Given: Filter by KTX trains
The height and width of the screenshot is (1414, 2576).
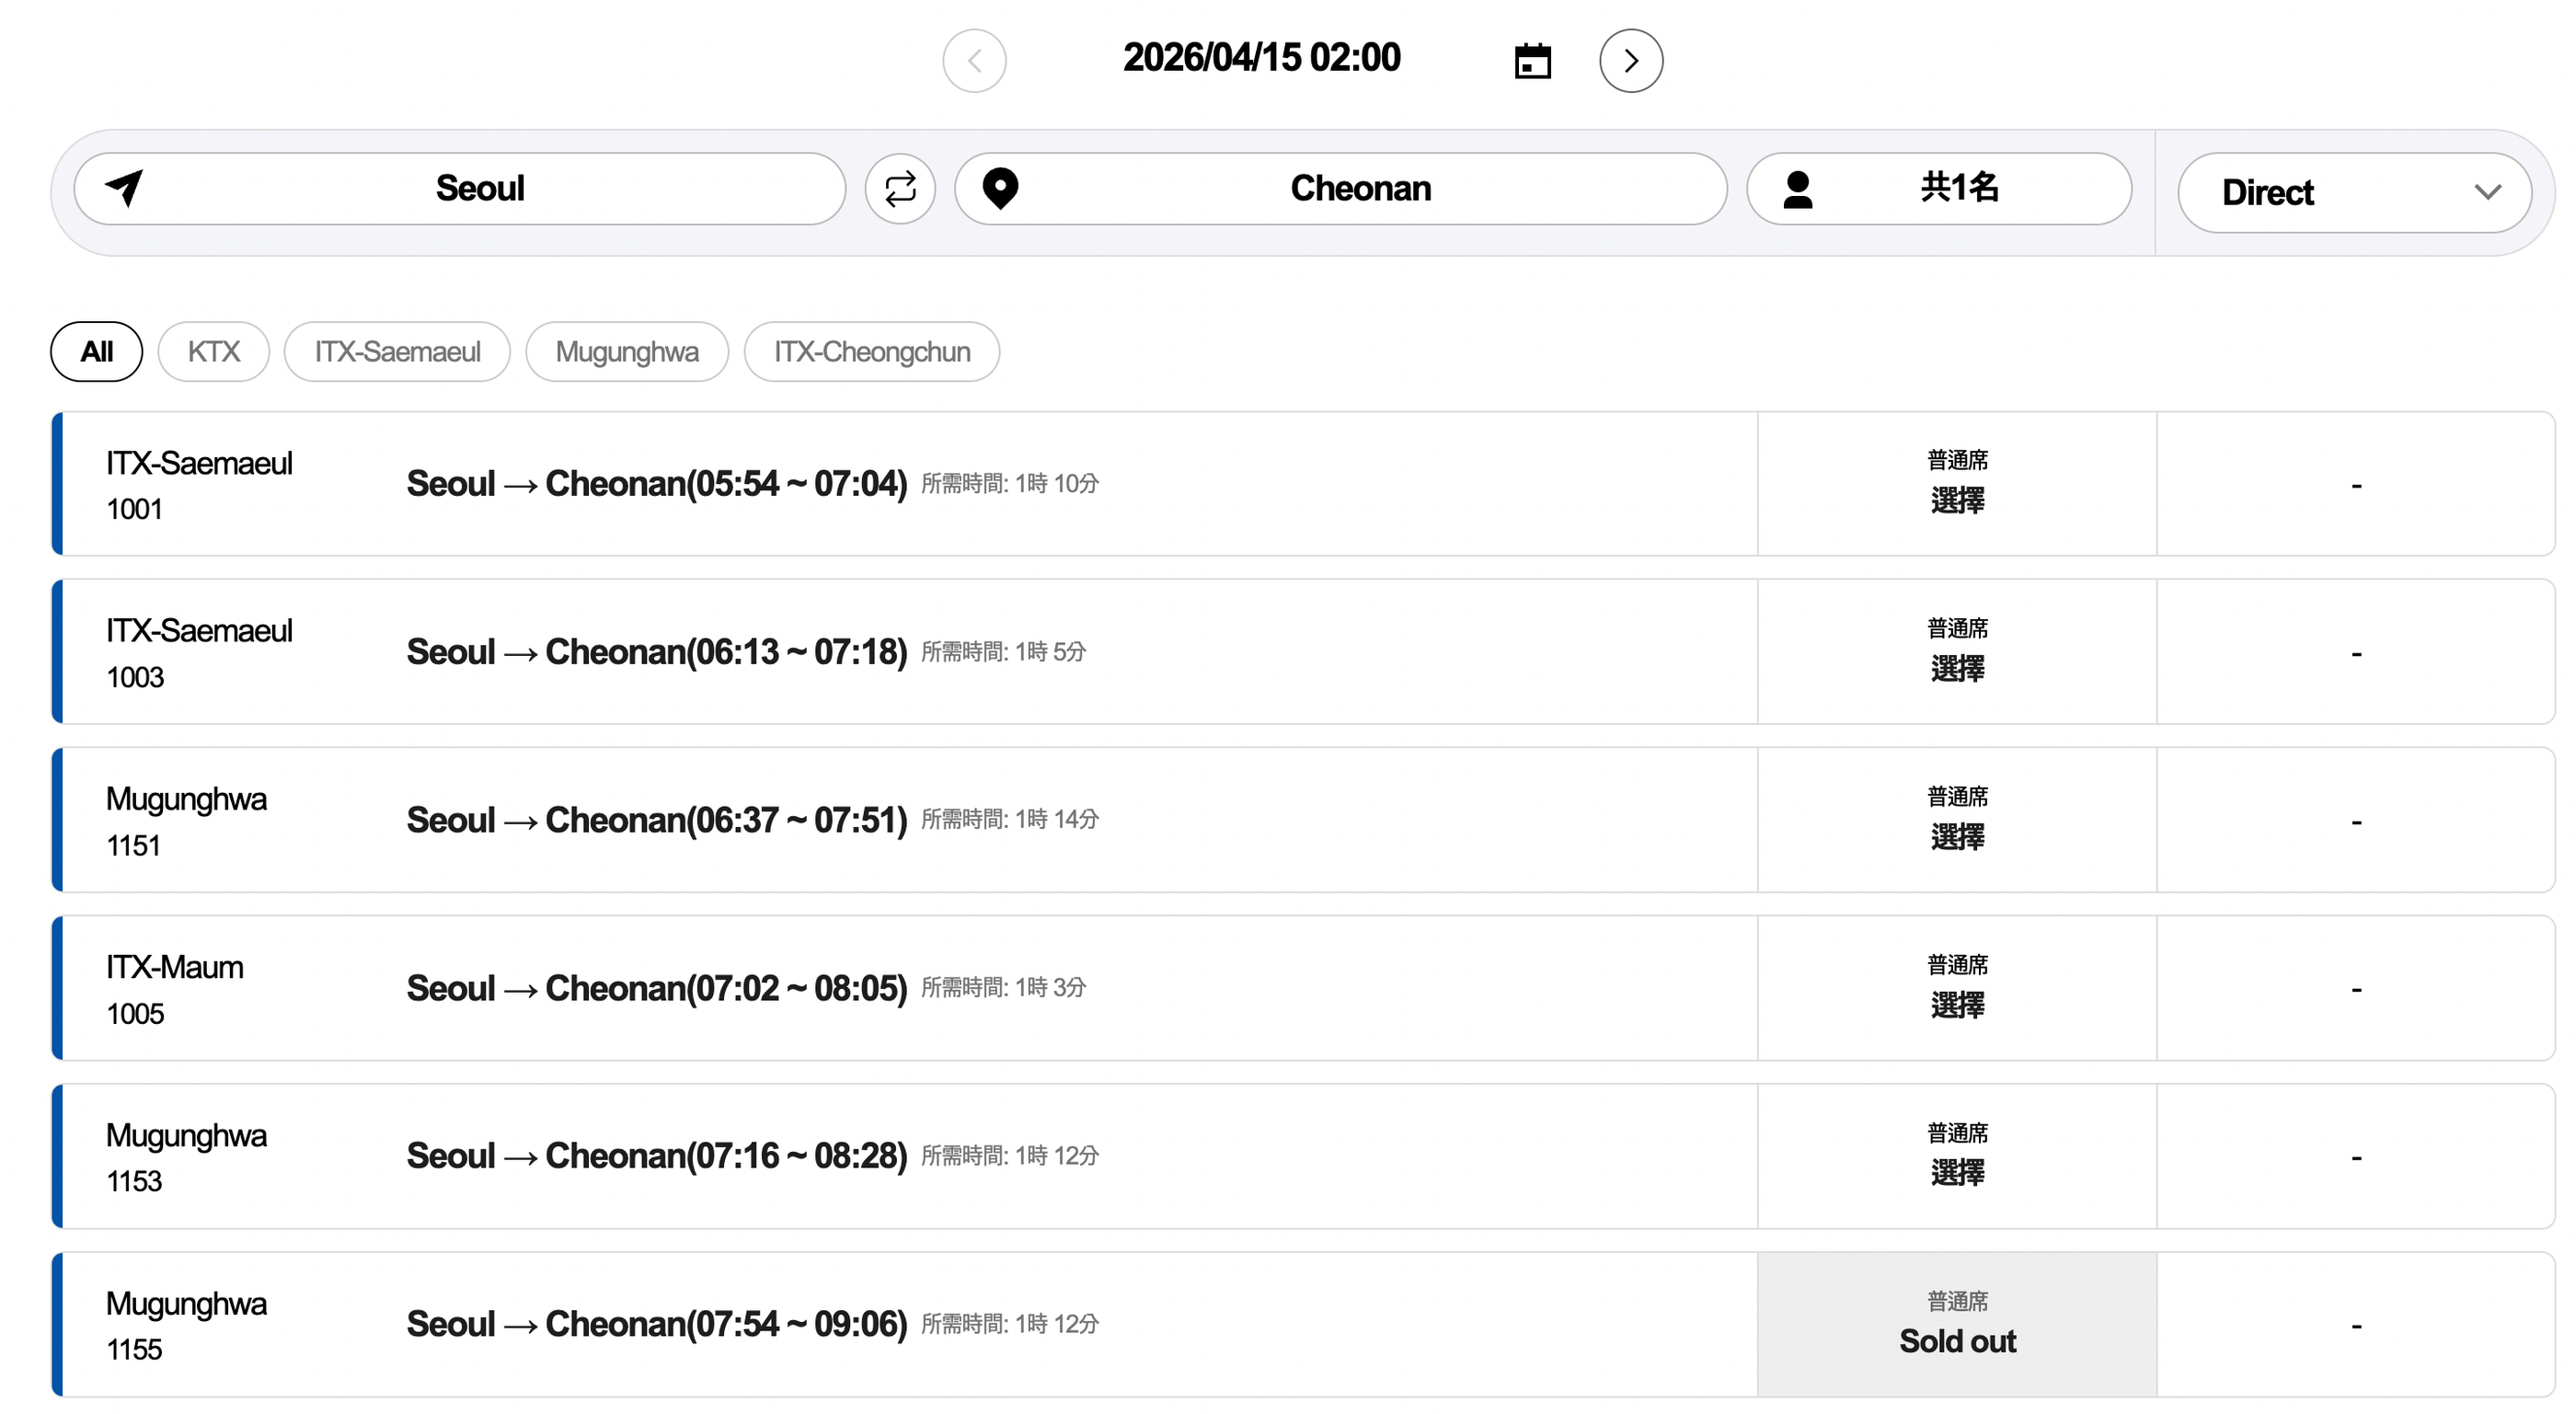Looking at the screenshot, I should 213,352.
